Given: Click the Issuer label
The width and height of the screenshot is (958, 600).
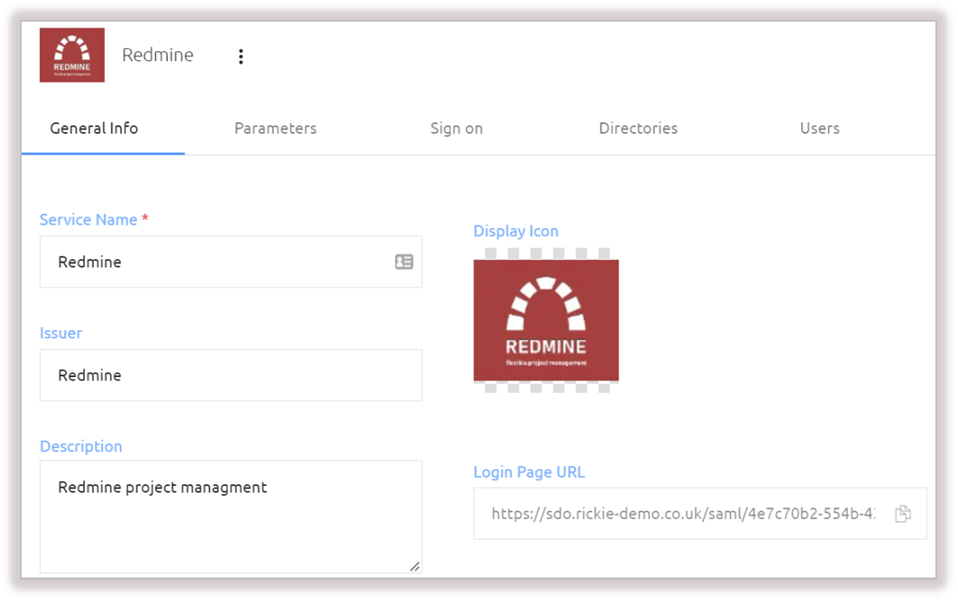Looking at the screenshot, I should click(x=60, y=333).
